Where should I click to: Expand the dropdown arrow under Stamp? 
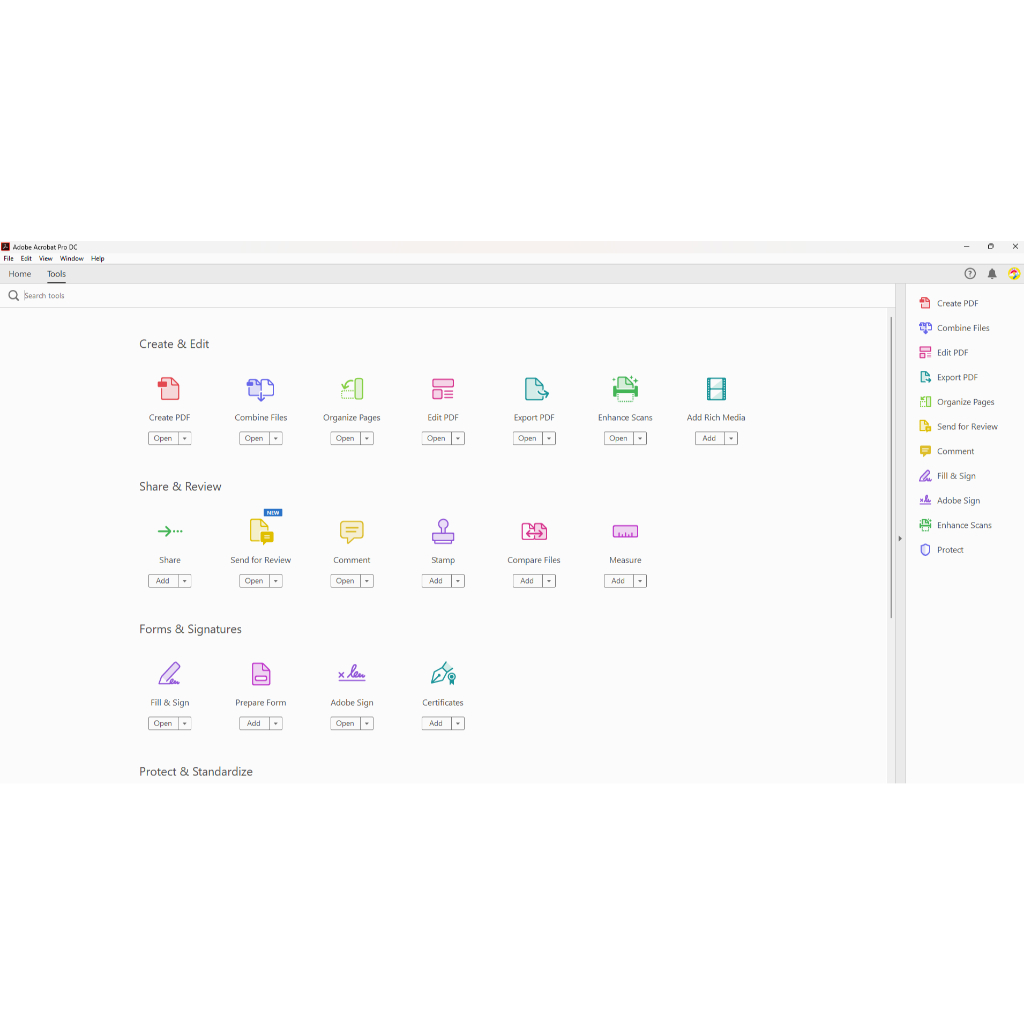(458, 581)
